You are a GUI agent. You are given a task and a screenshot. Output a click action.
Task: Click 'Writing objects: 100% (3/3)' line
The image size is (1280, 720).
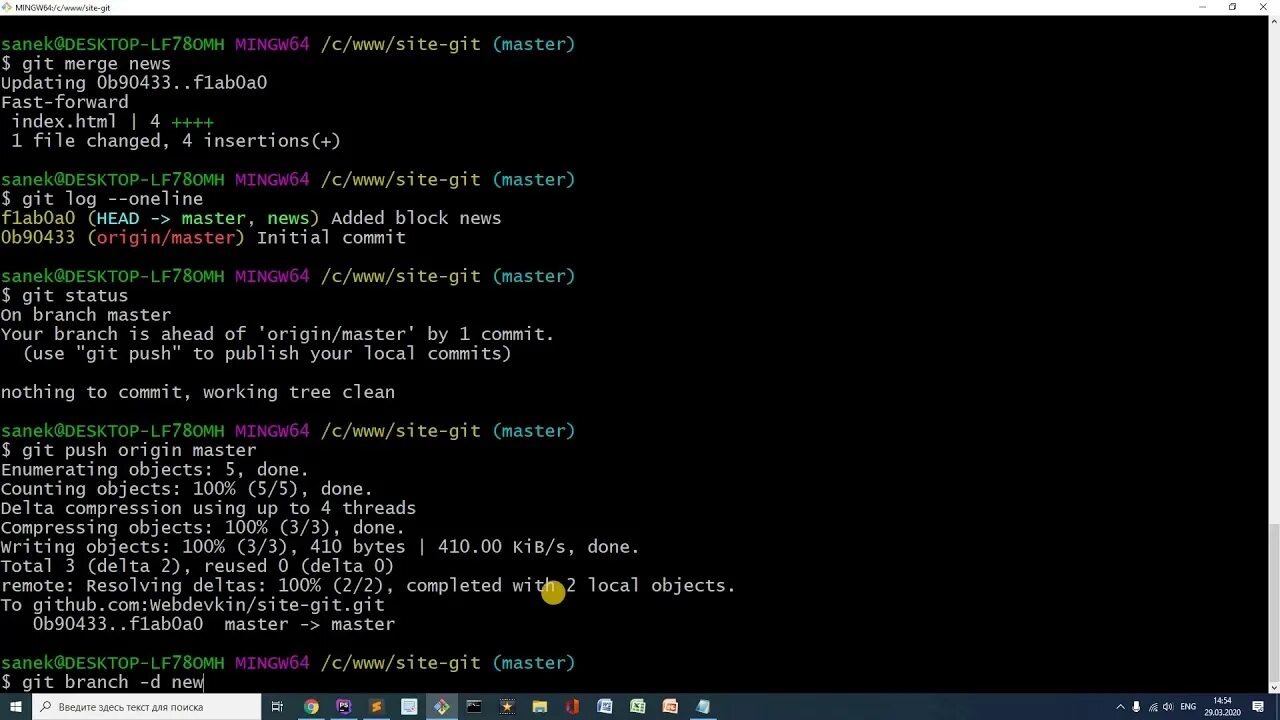(x=320, y=547)
